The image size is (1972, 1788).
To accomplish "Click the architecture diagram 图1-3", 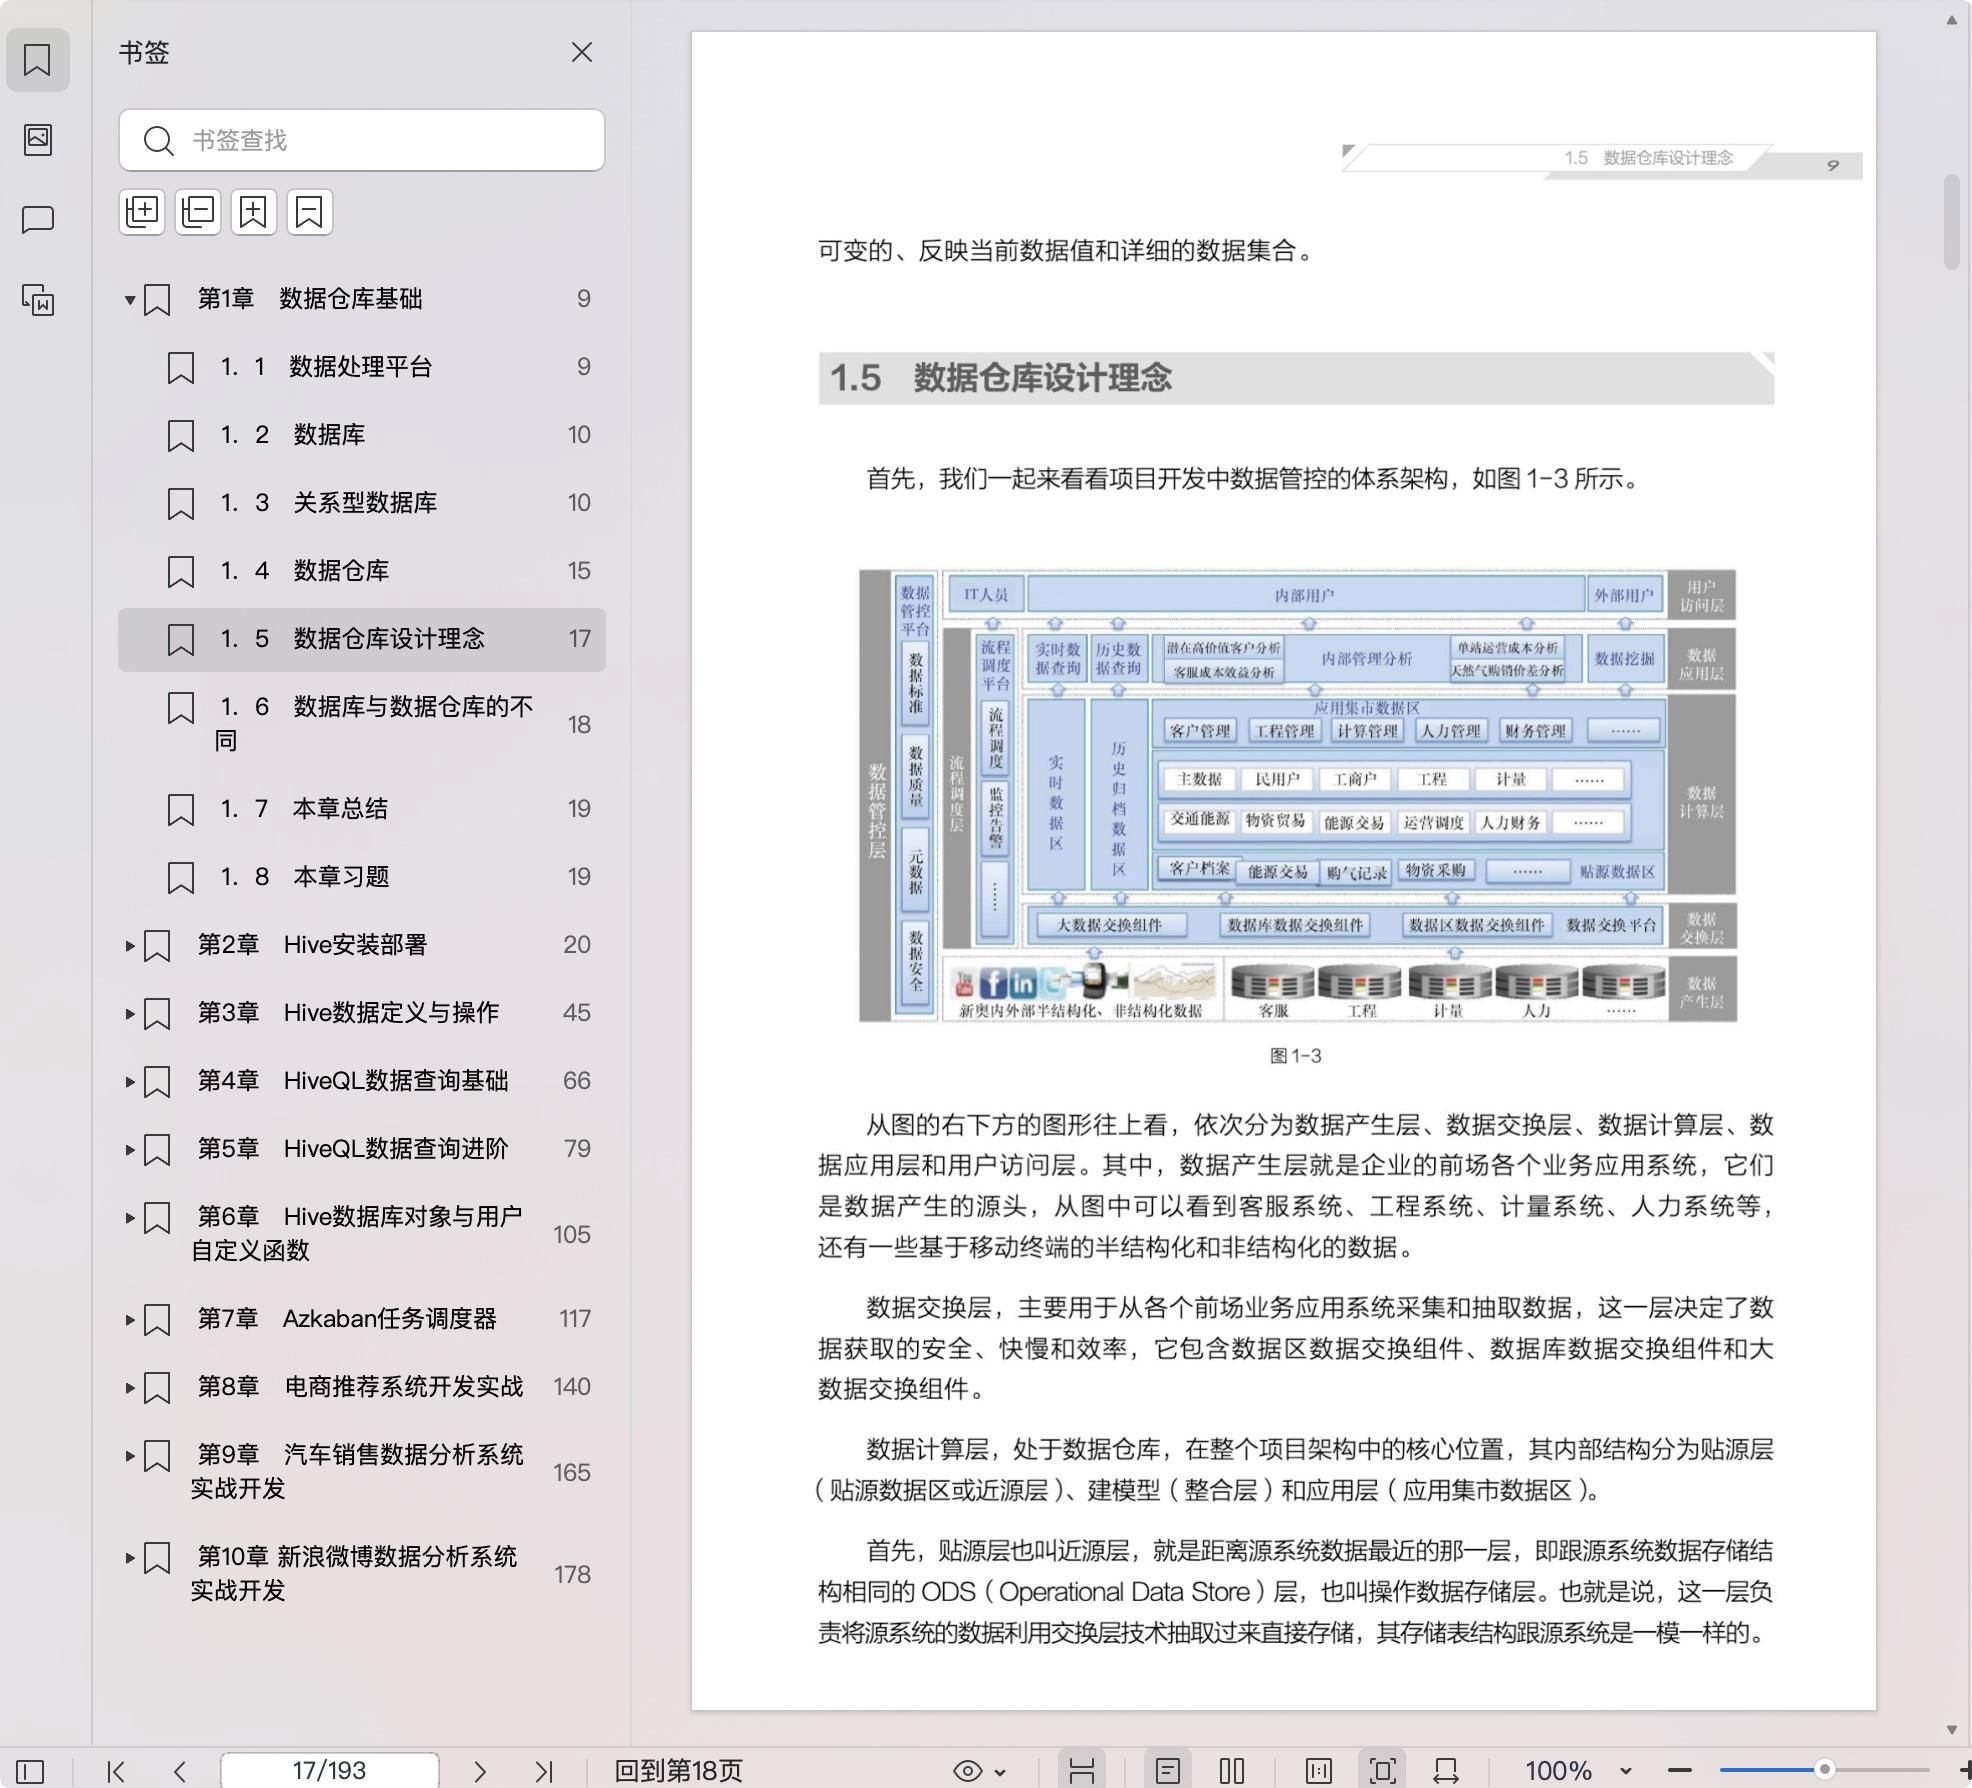I will coord(1298,795).
